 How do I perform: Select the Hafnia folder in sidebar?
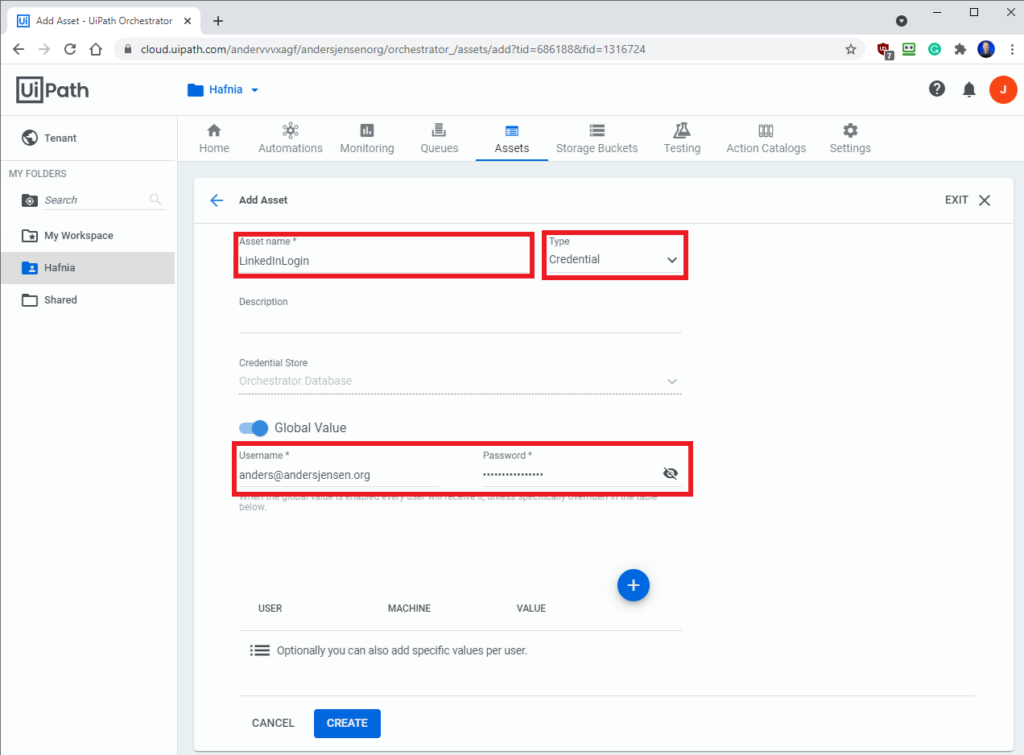88,268
